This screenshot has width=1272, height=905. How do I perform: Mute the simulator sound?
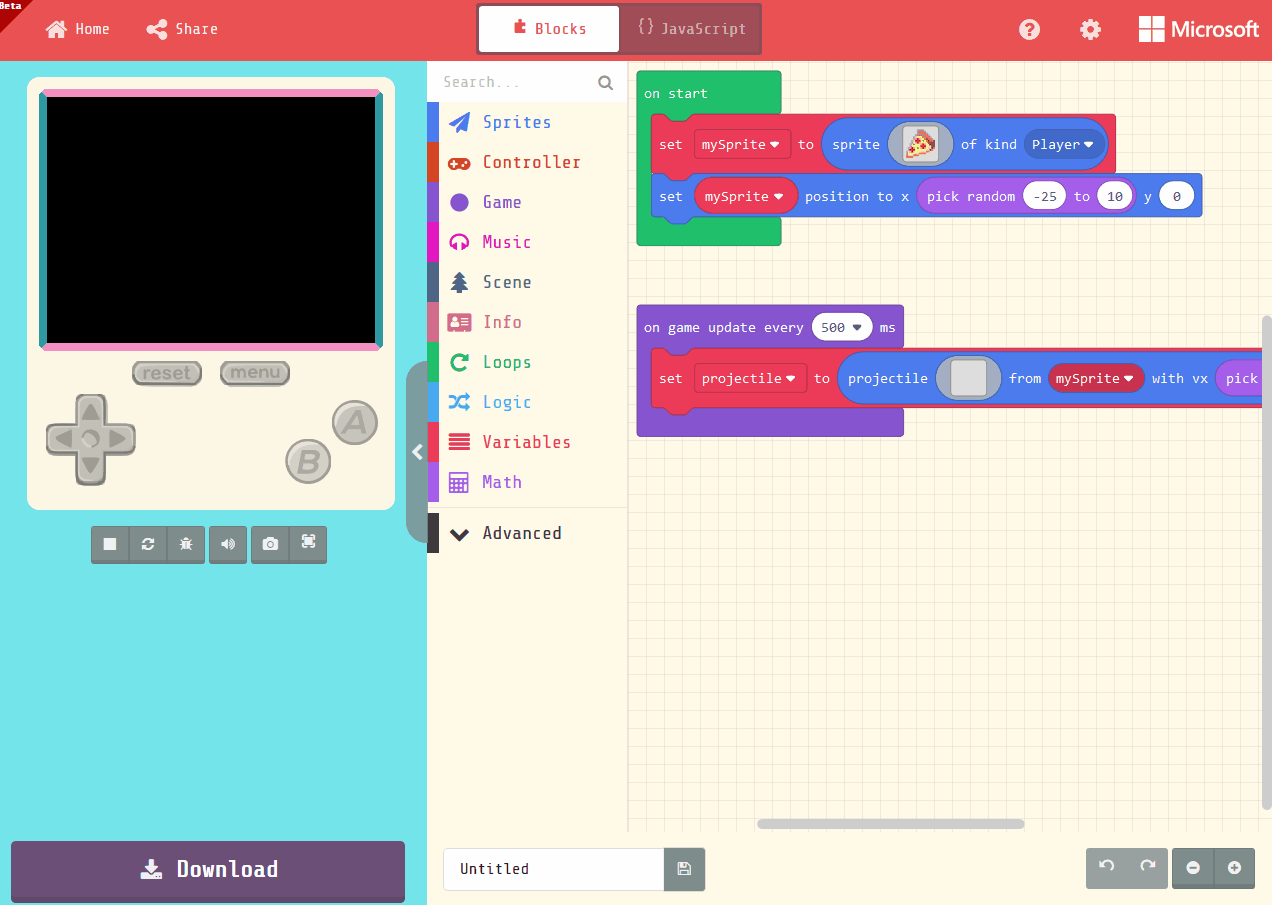(227, 544)
